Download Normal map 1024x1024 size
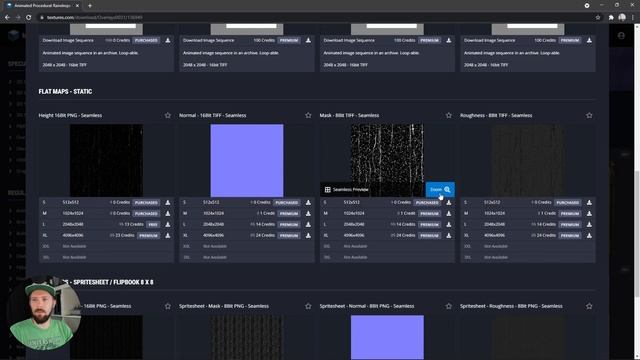The image size is (640, 360). tap(308, 213)
